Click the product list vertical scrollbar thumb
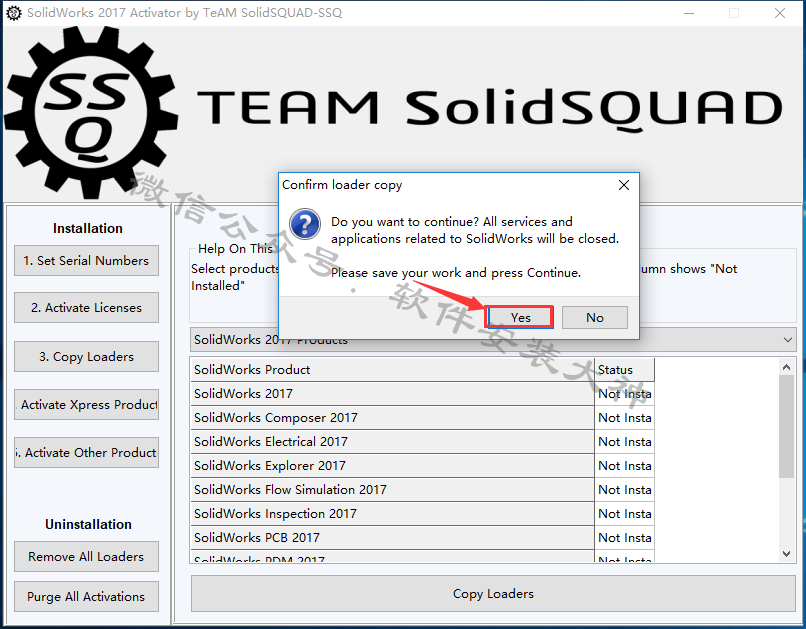The image size is (806, 629). tap(786, 427)
